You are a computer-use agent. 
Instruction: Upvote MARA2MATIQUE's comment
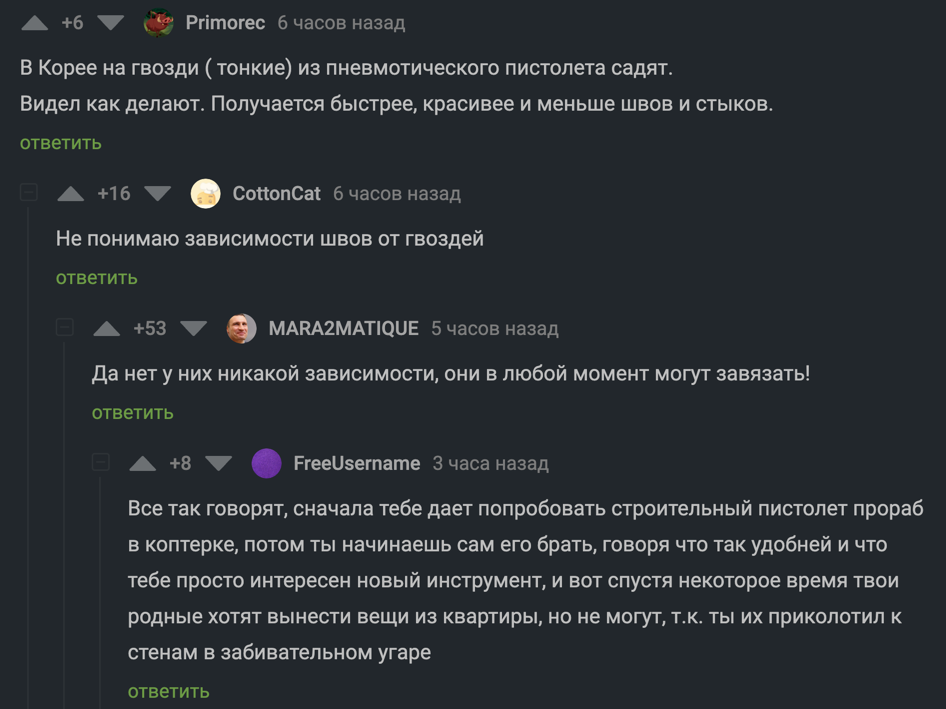(x=107, y=329)
